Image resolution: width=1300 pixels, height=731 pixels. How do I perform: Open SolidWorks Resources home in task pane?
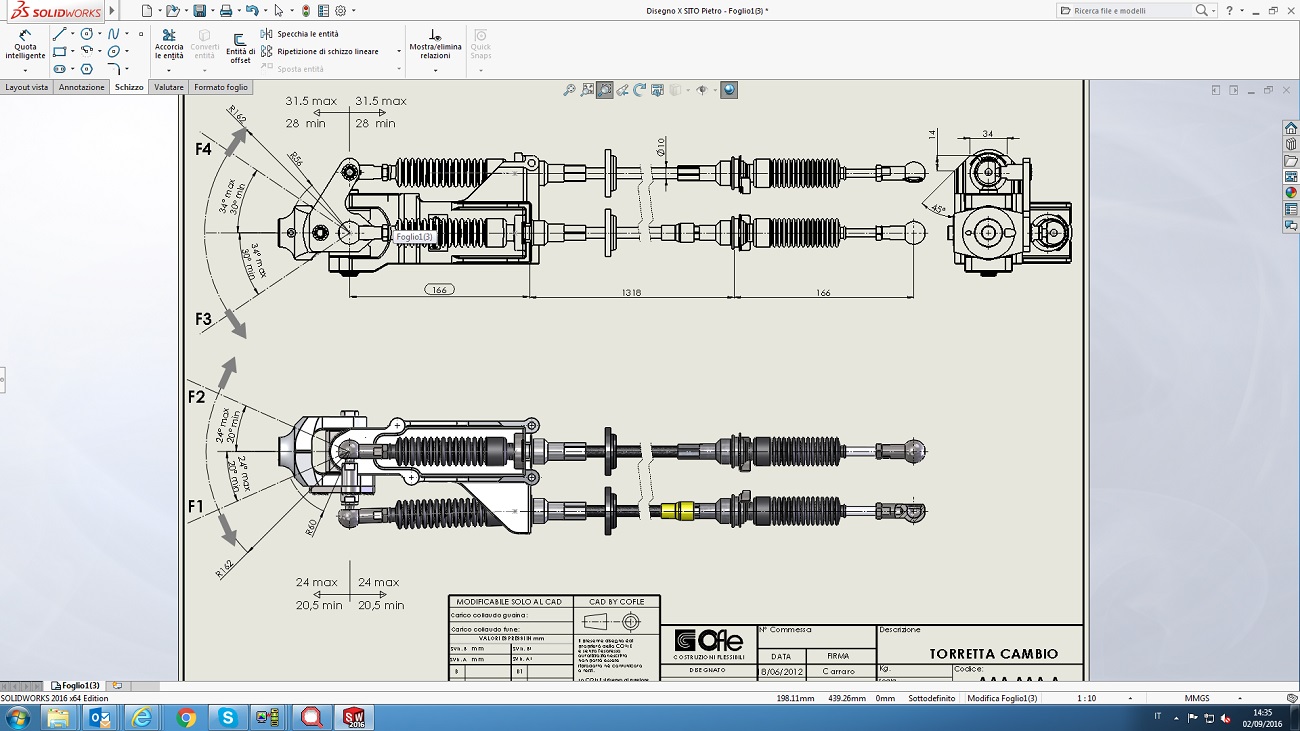tap(1291, 128)
